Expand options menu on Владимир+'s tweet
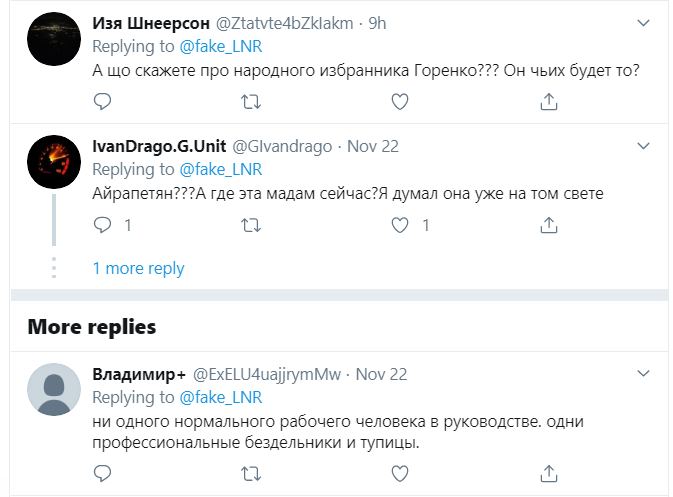673x497 pixels. pos(644,374)
